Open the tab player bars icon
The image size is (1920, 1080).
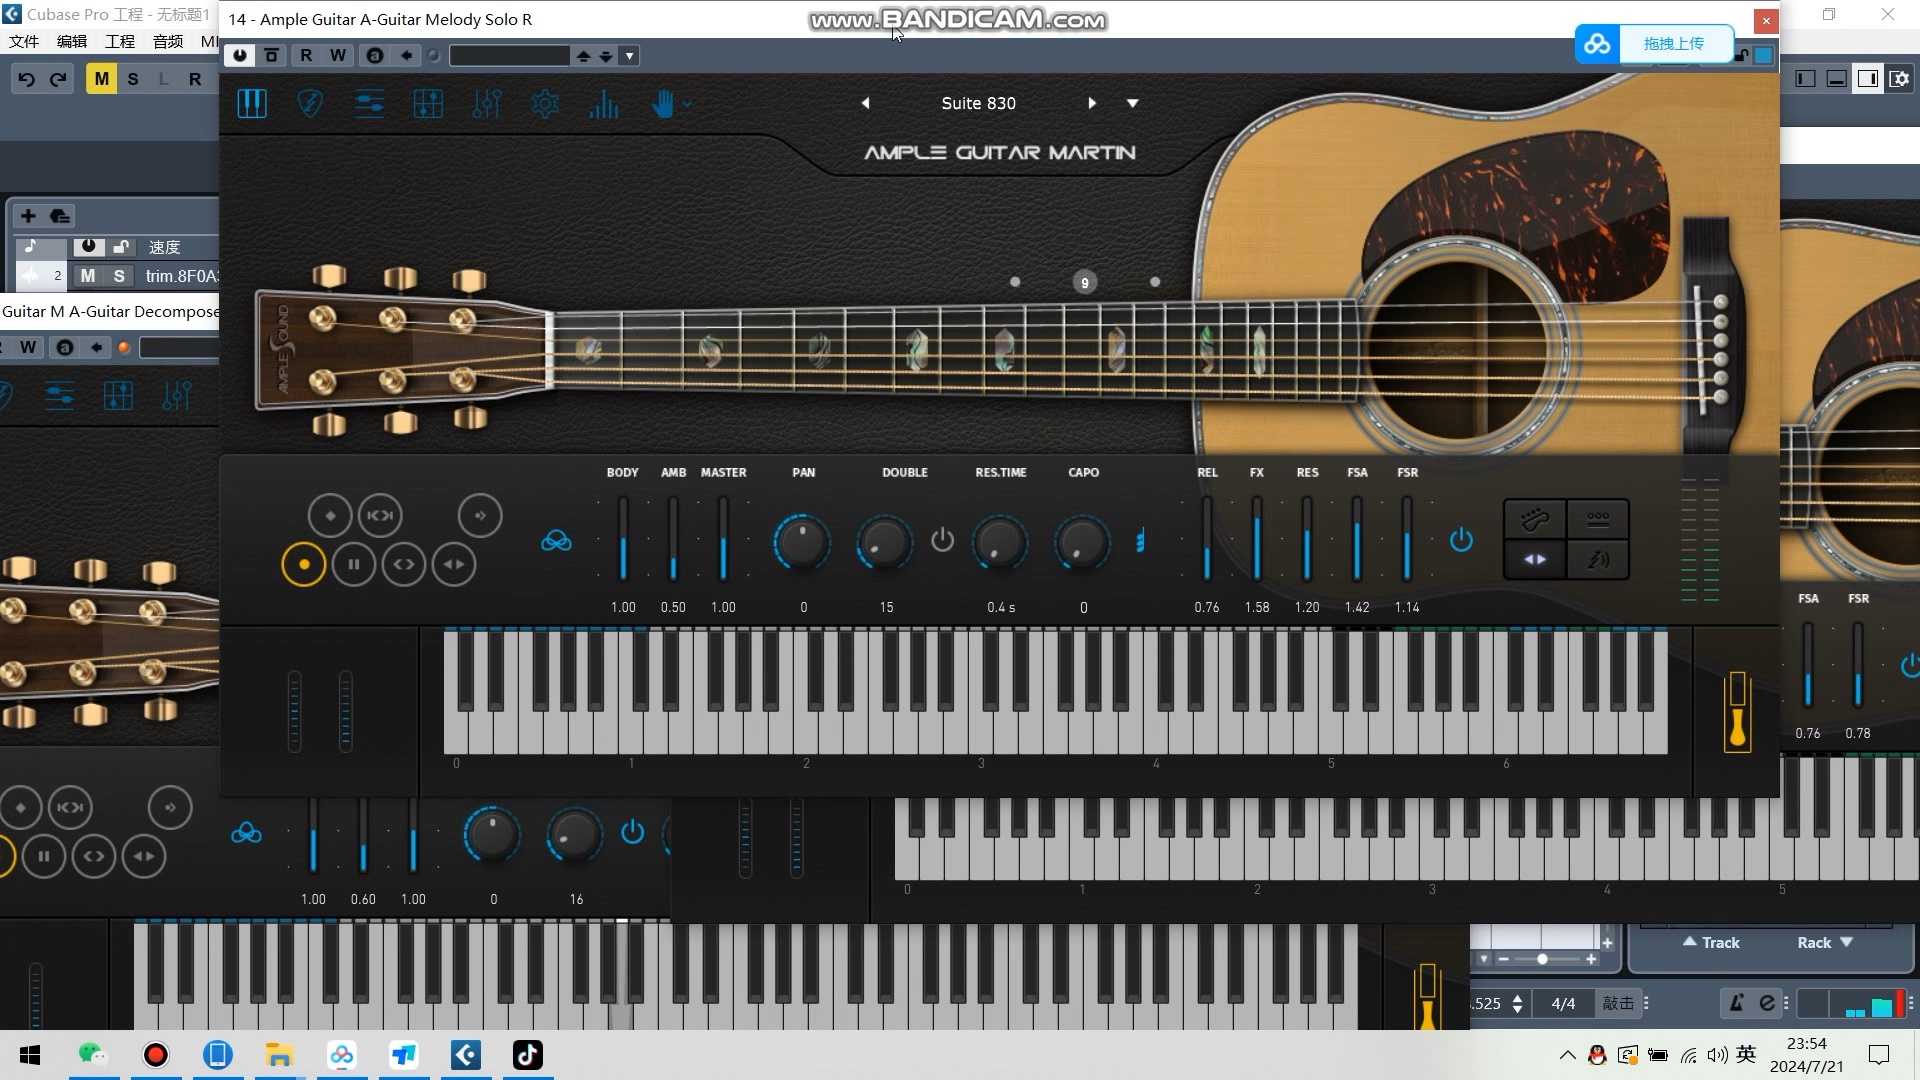click(x=604, y=103)
